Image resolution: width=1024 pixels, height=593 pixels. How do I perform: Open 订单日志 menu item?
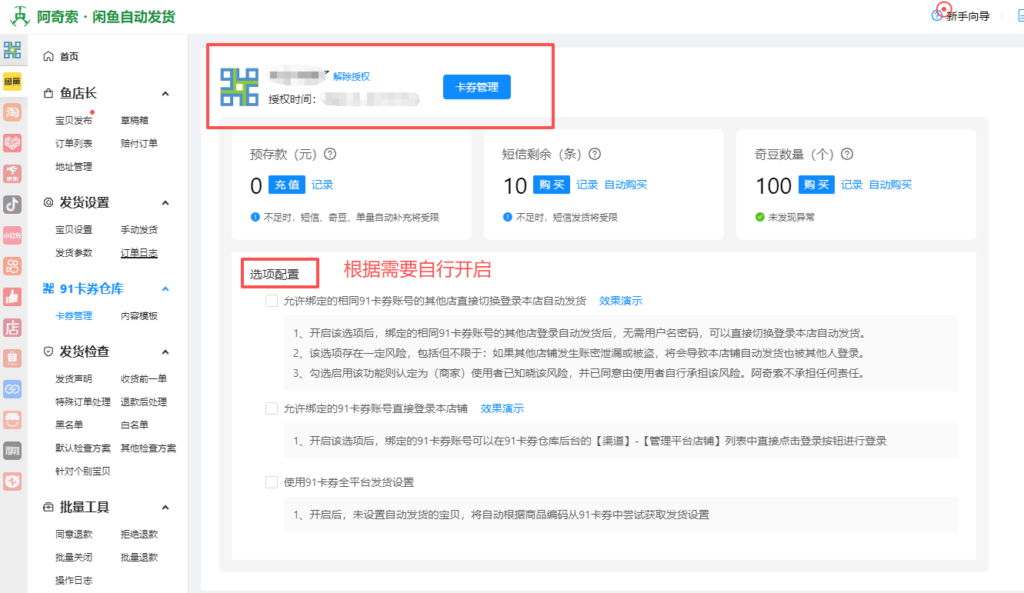click(139, 253)
